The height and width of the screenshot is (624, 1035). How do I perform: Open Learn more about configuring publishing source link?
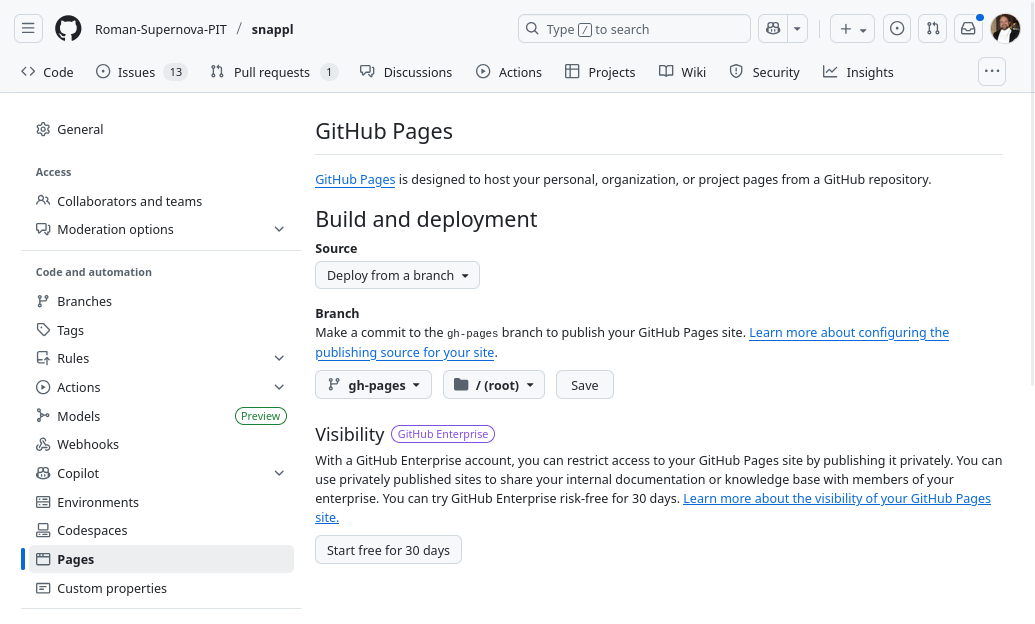pyautogui.click(x=632, y=343)
